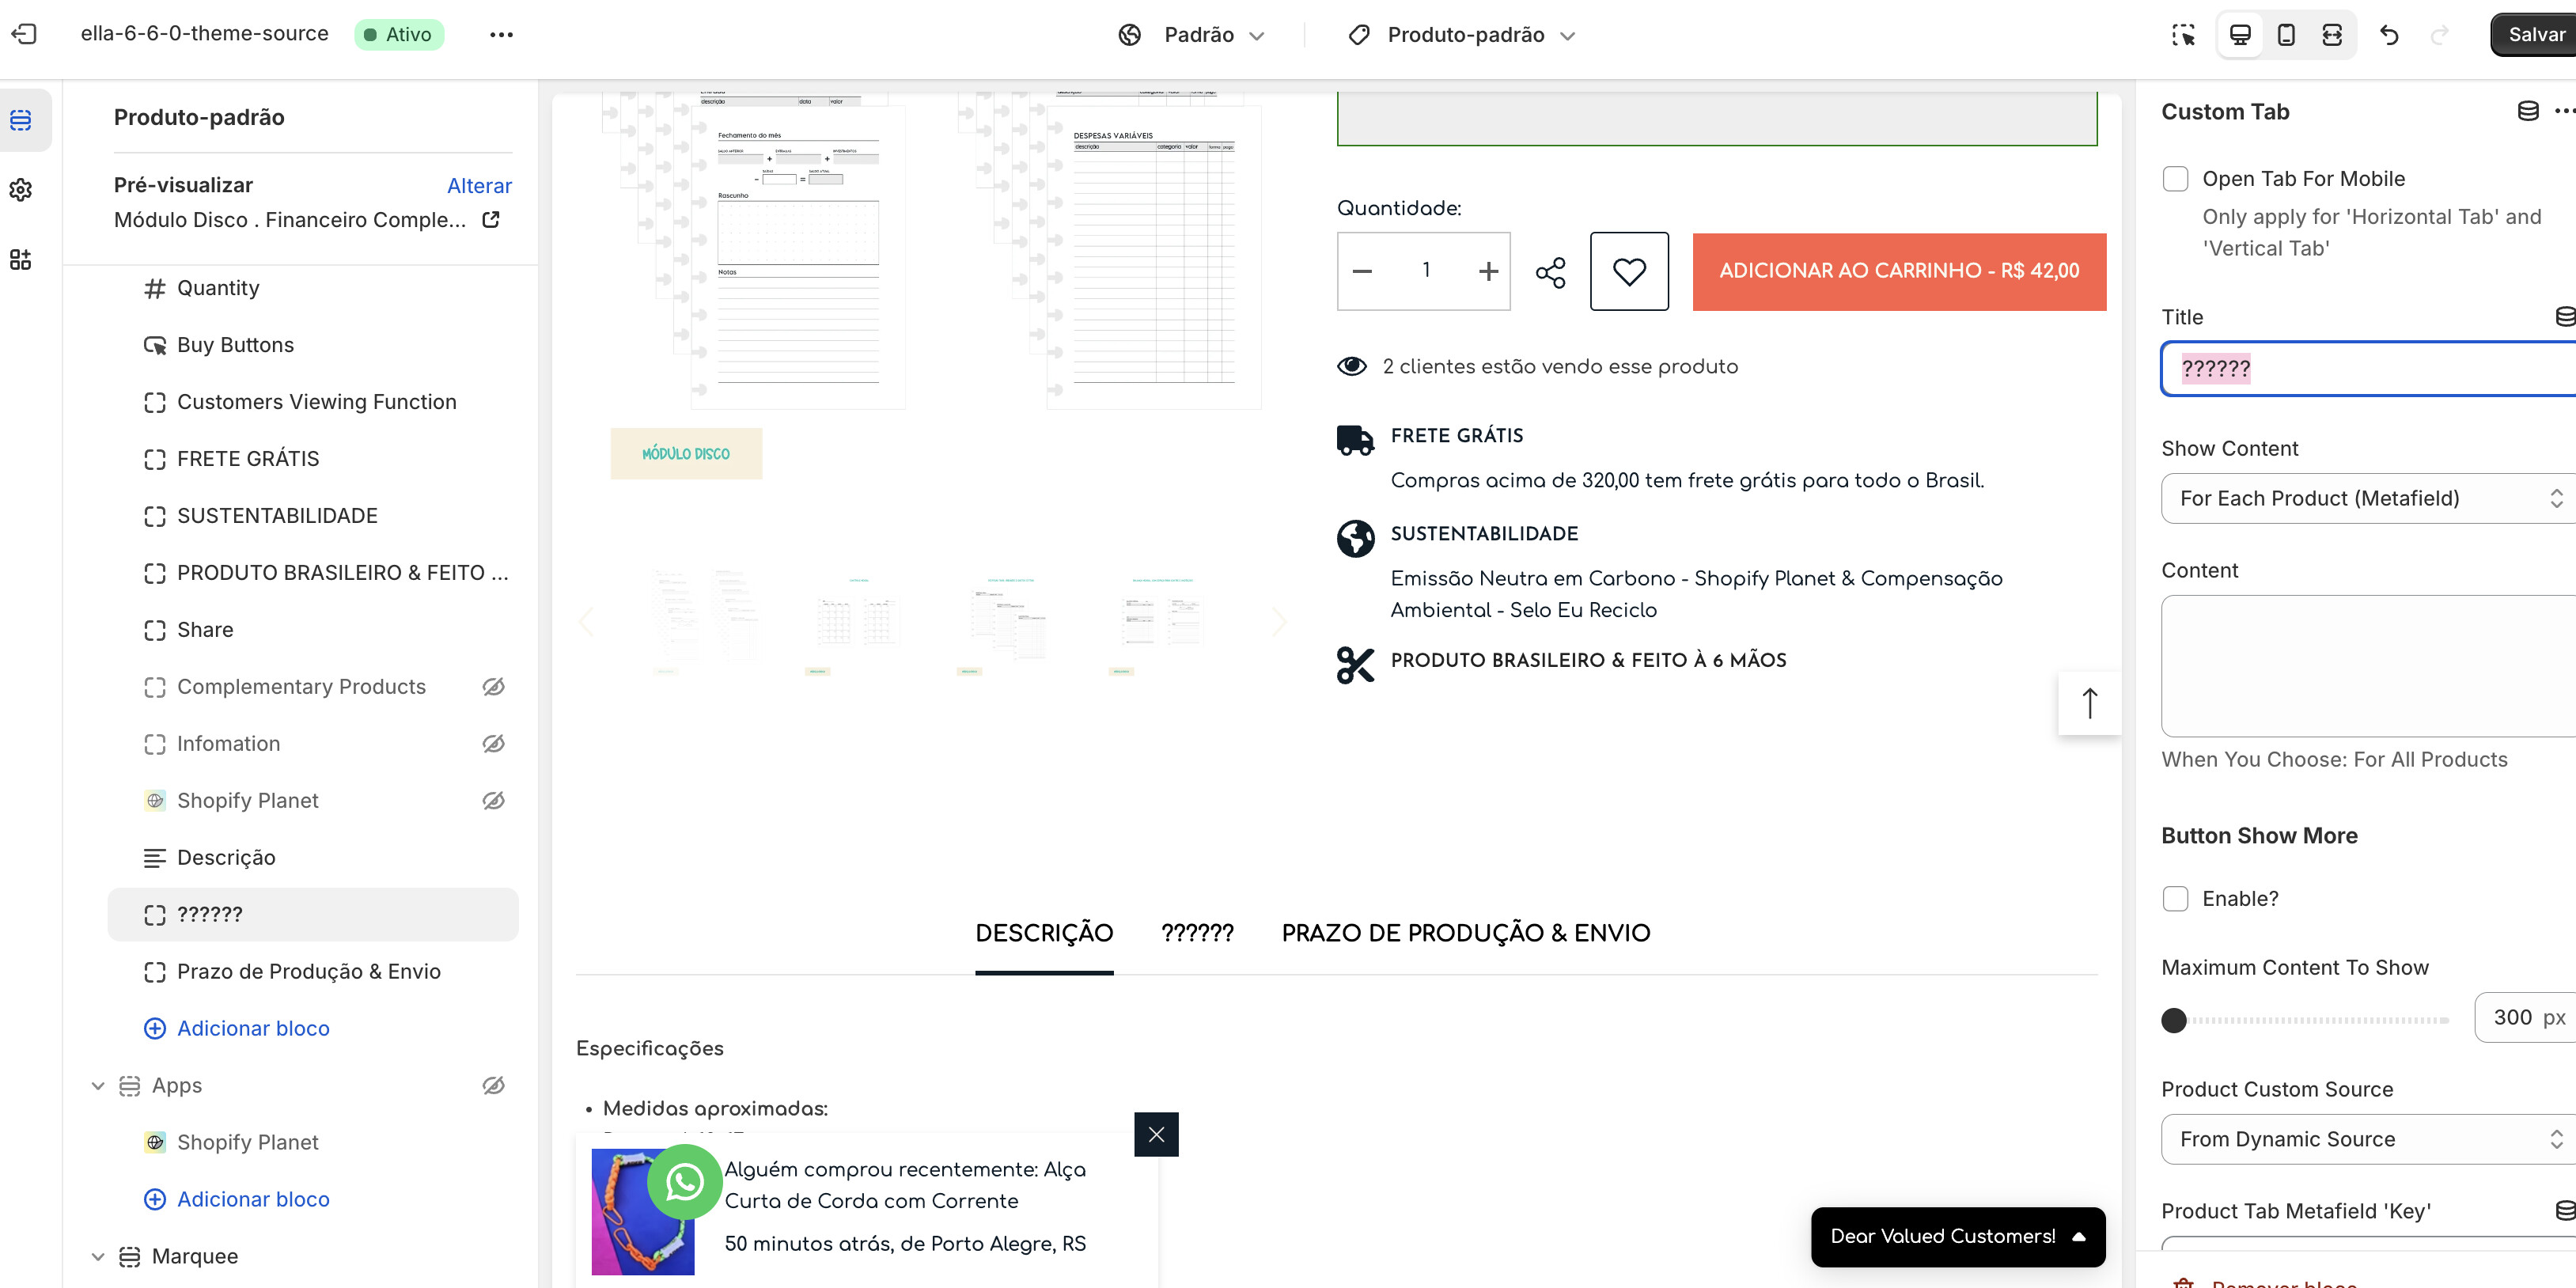Click the exit editor icon
Screen dimensions: 2576x1288
(24, 34)
